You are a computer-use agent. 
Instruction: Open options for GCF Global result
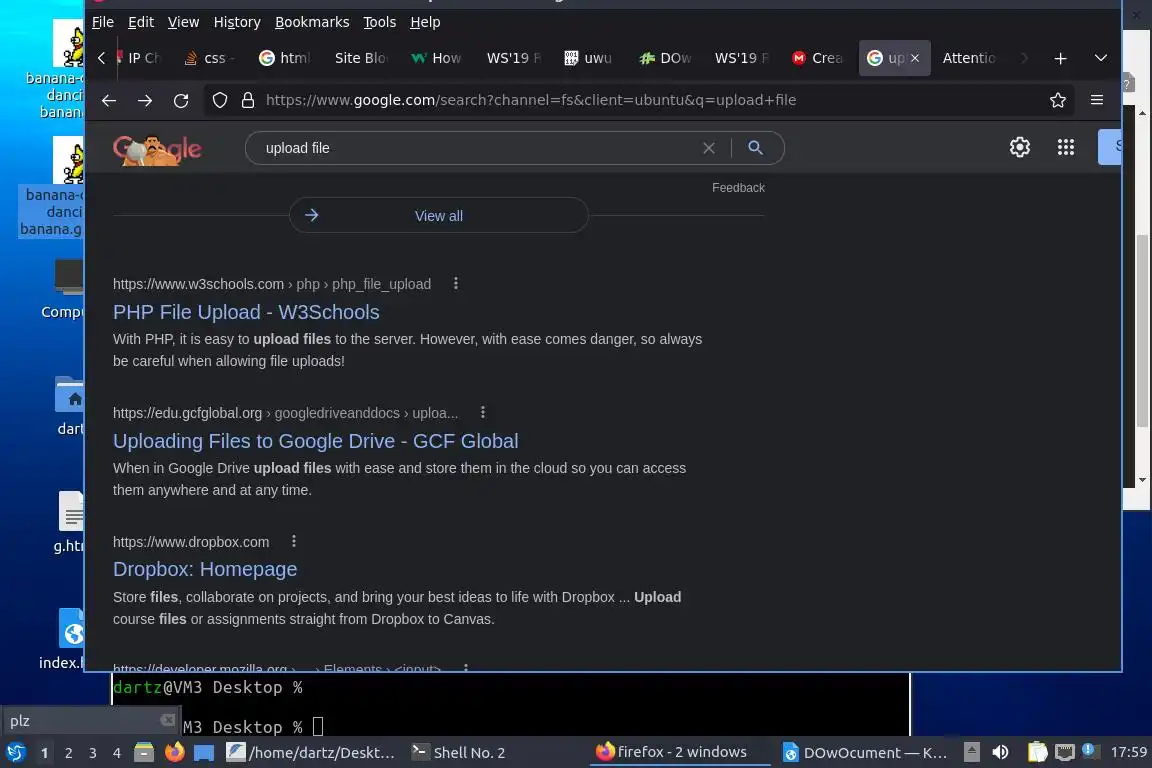[x=483, y=412]
